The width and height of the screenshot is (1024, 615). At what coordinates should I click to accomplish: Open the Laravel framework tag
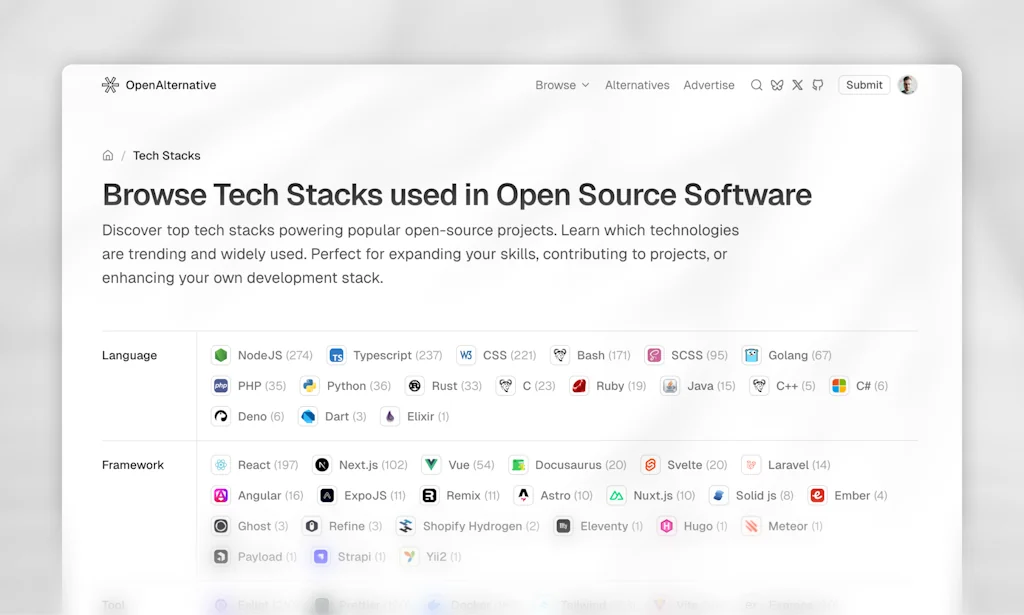tap(785, 464)
